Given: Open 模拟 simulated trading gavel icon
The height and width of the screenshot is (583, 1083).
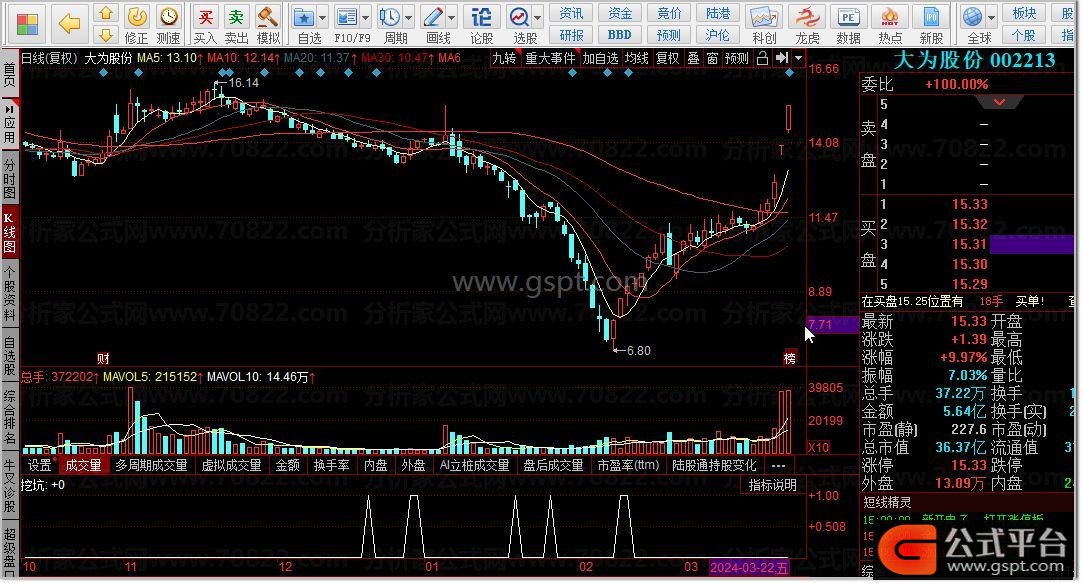Looking at the screenshot, I should click(x=267, y=17).
